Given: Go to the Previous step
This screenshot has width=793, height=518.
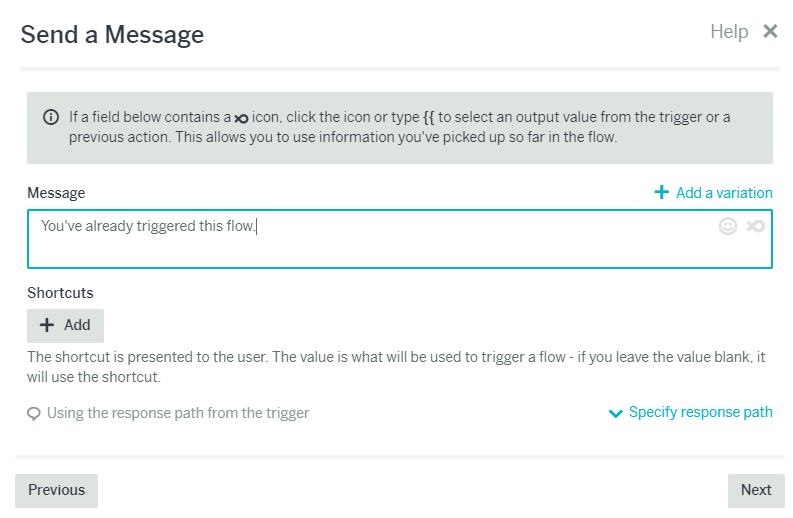Looking at the screenshot, I should [x=56, y=490].
